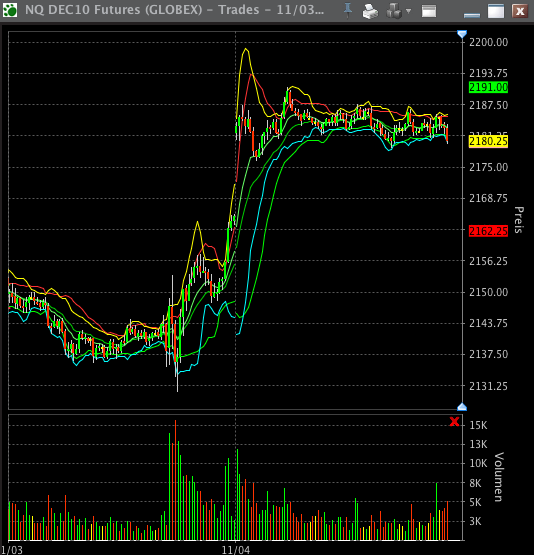534x555 pixels.
Task: Open the chart tools configuration icon
Action: [394, 11]
